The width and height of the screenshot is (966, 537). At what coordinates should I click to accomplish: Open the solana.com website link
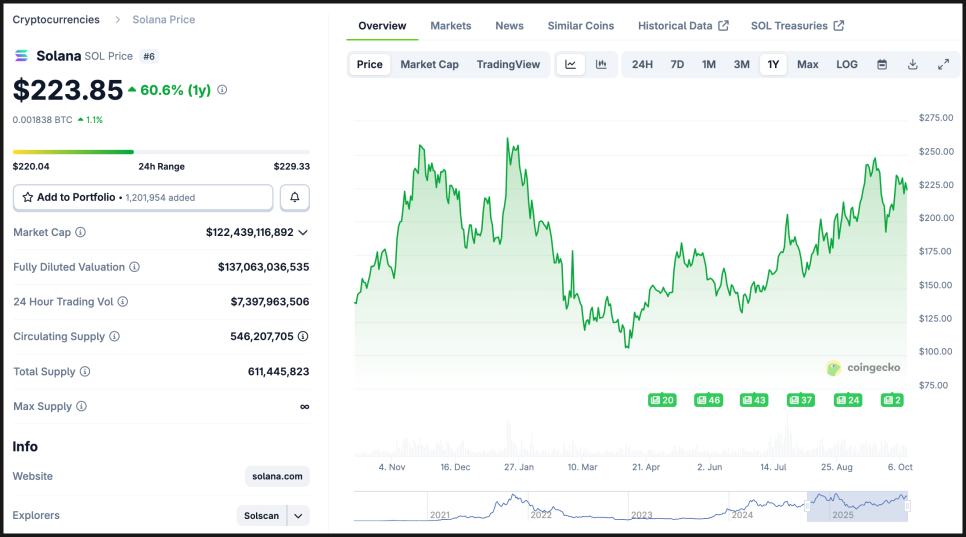coord(278,477)
